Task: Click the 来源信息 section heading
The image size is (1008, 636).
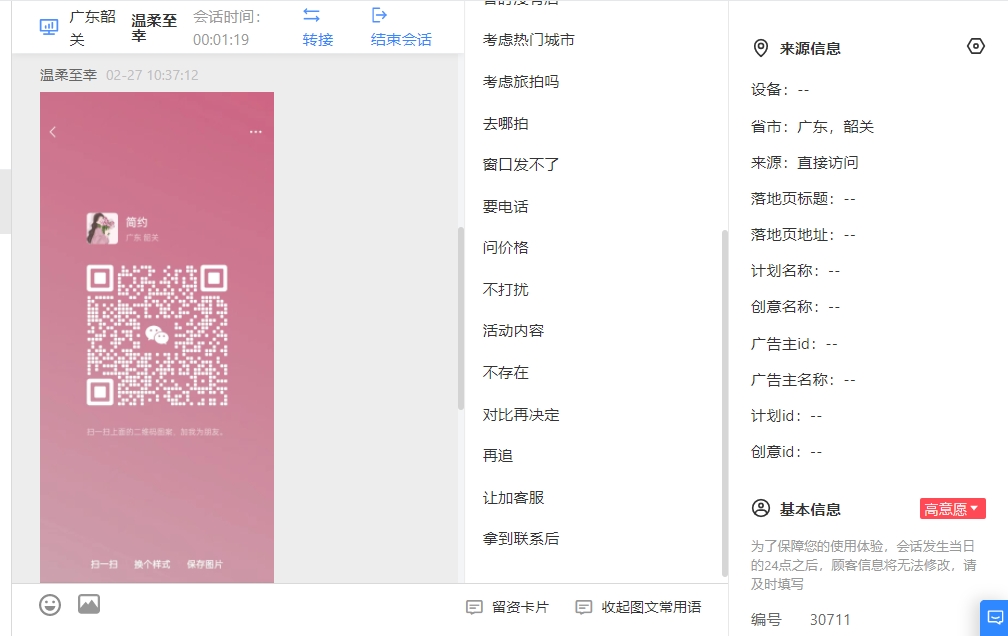Action: pos(810,49)
